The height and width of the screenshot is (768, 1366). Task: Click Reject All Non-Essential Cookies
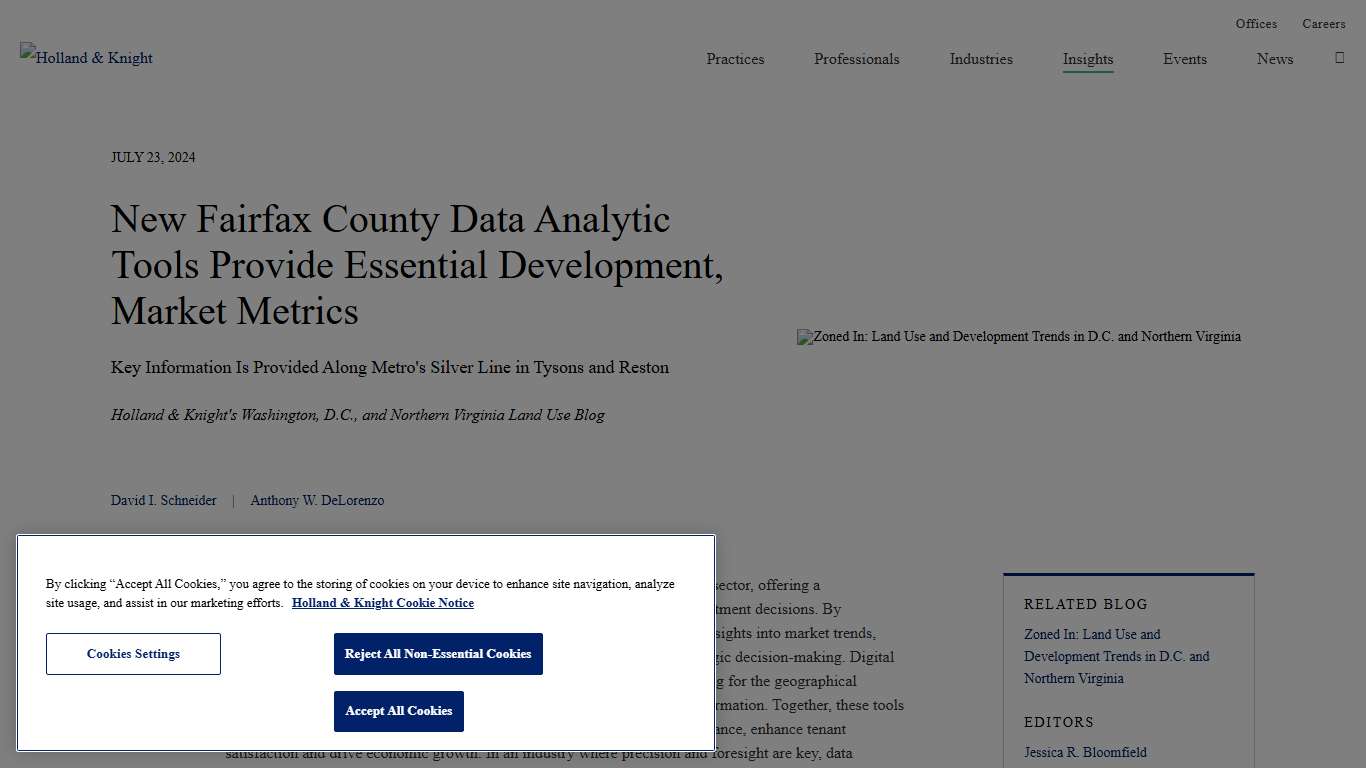tap(438, 653)
